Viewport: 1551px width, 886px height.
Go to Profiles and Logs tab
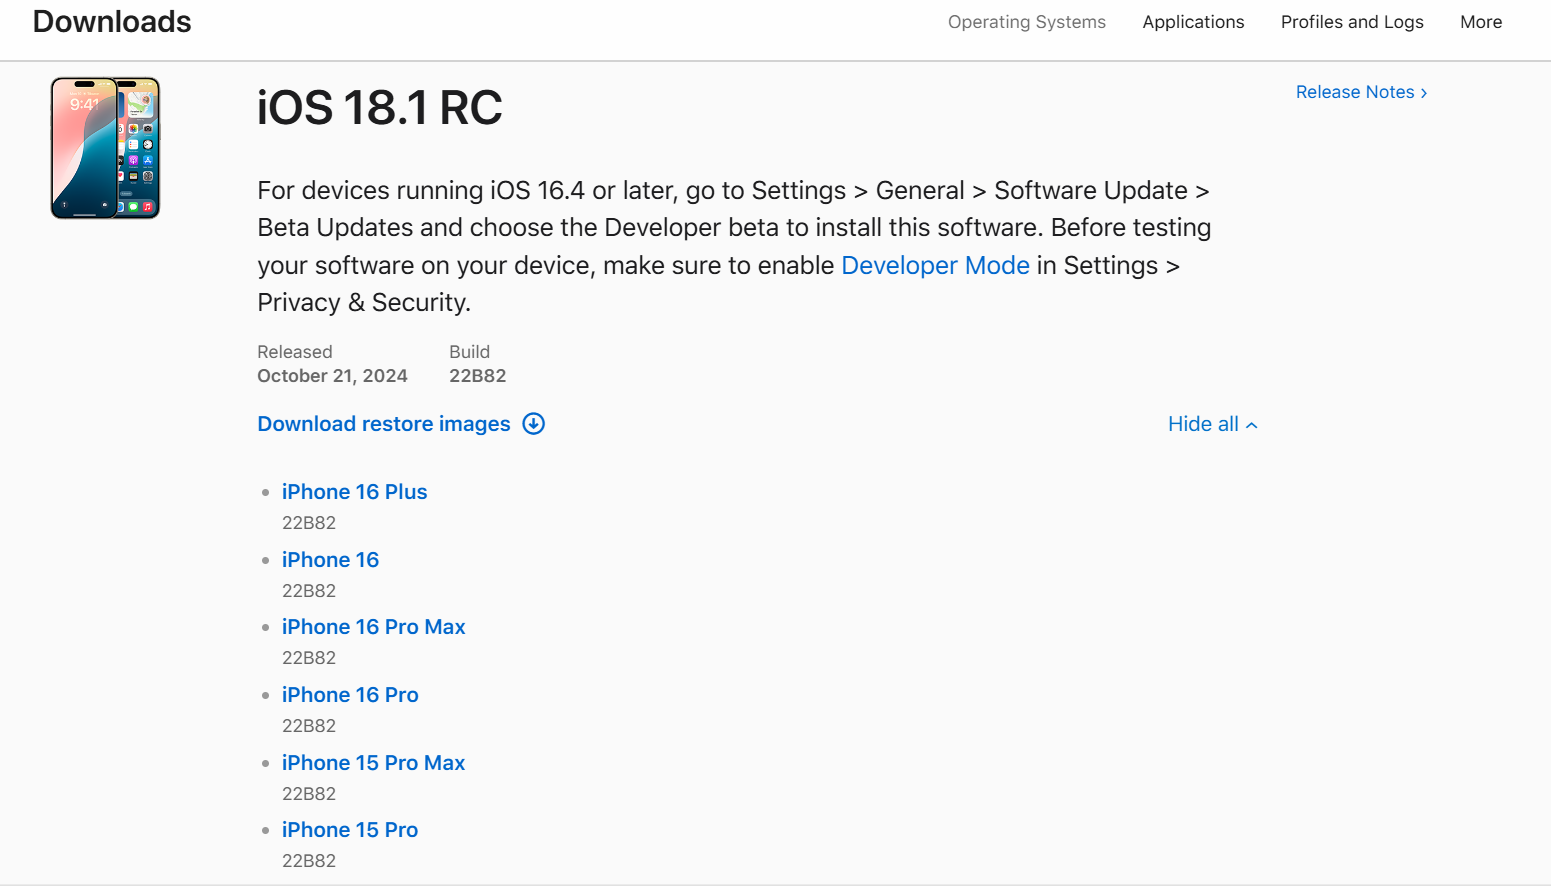coord(1352,22)
